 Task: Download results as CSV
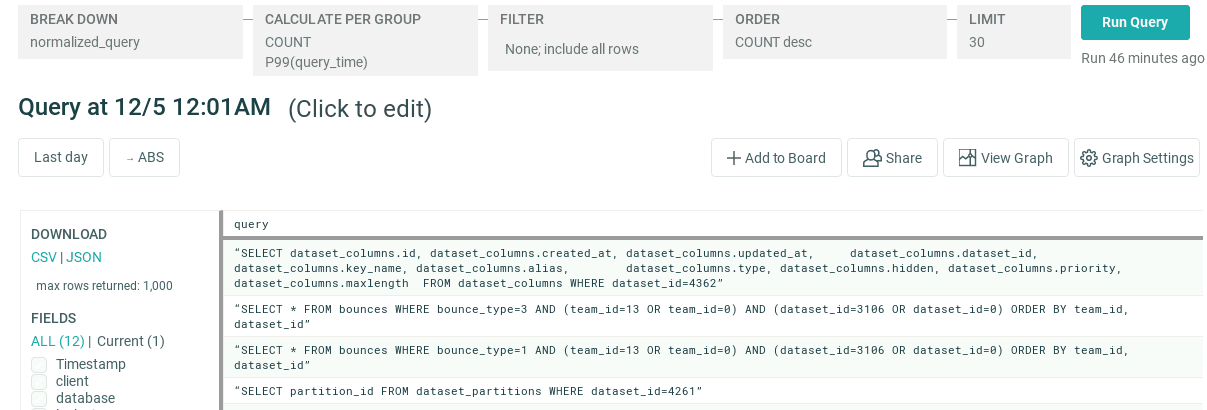[43, 257]
